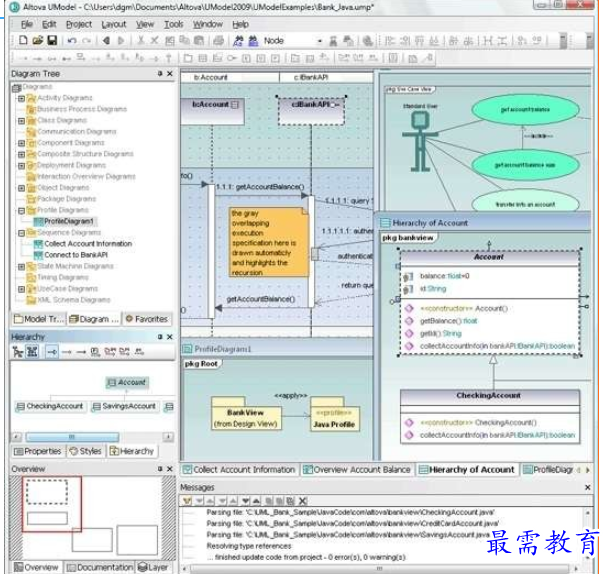Open the Node search-scope dropdown
Screen dimensions: 608x574
[x=320, y=41]
